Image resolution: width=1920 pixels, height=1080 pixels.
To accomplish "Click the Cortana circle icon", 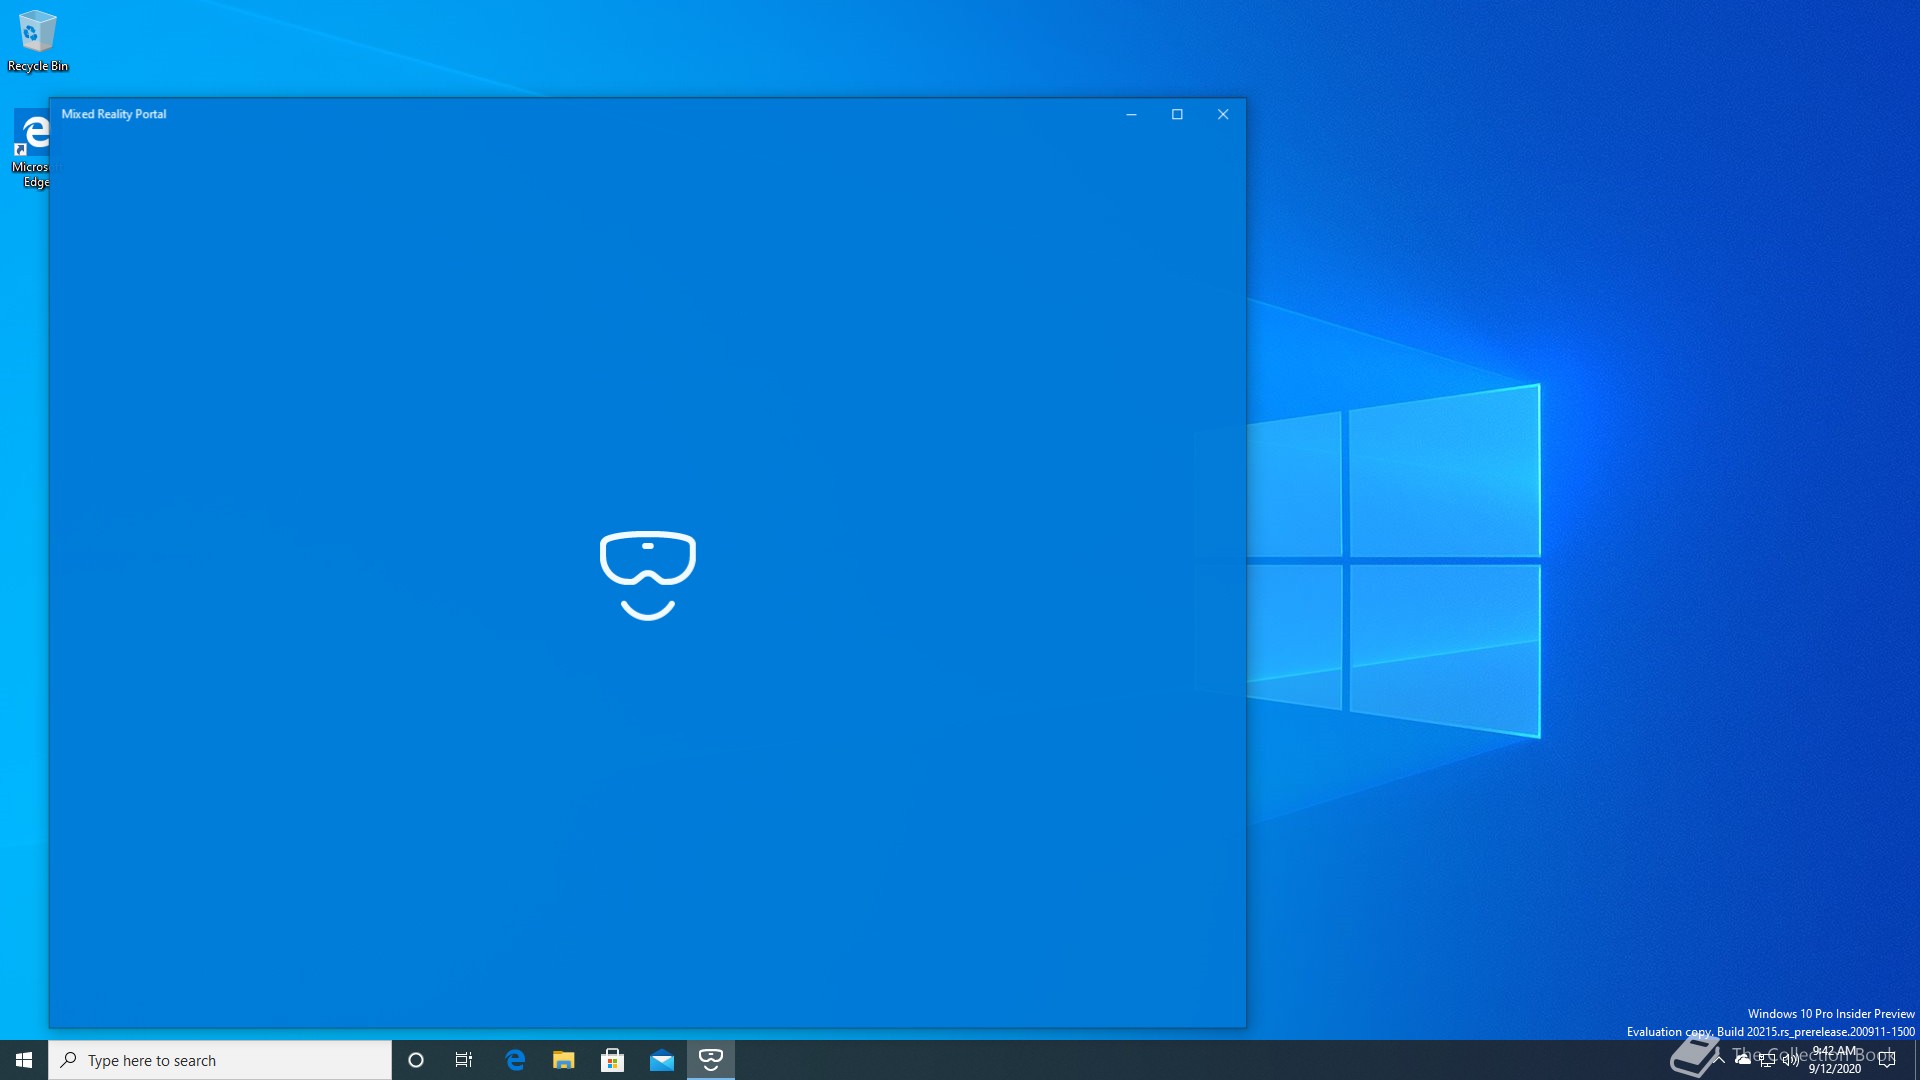I will point(416,1060).
